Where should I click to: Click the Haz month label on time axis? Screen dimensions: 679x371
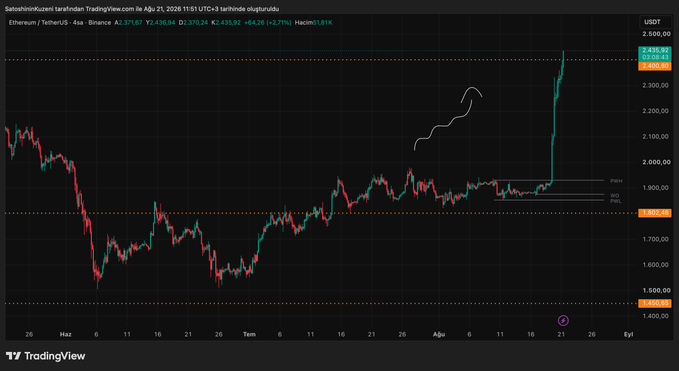pyautogui.click(x=65, y=334)
